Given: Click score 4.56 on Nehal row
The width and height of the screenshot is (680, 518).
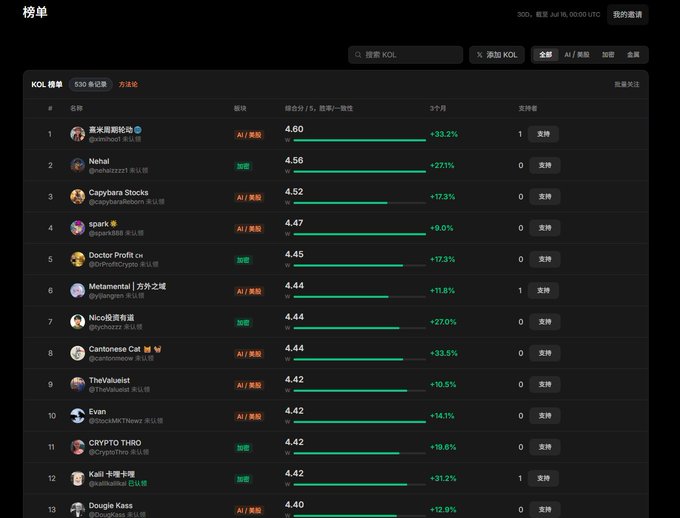Looking at the screenshot, I should (x=294, y=160).
